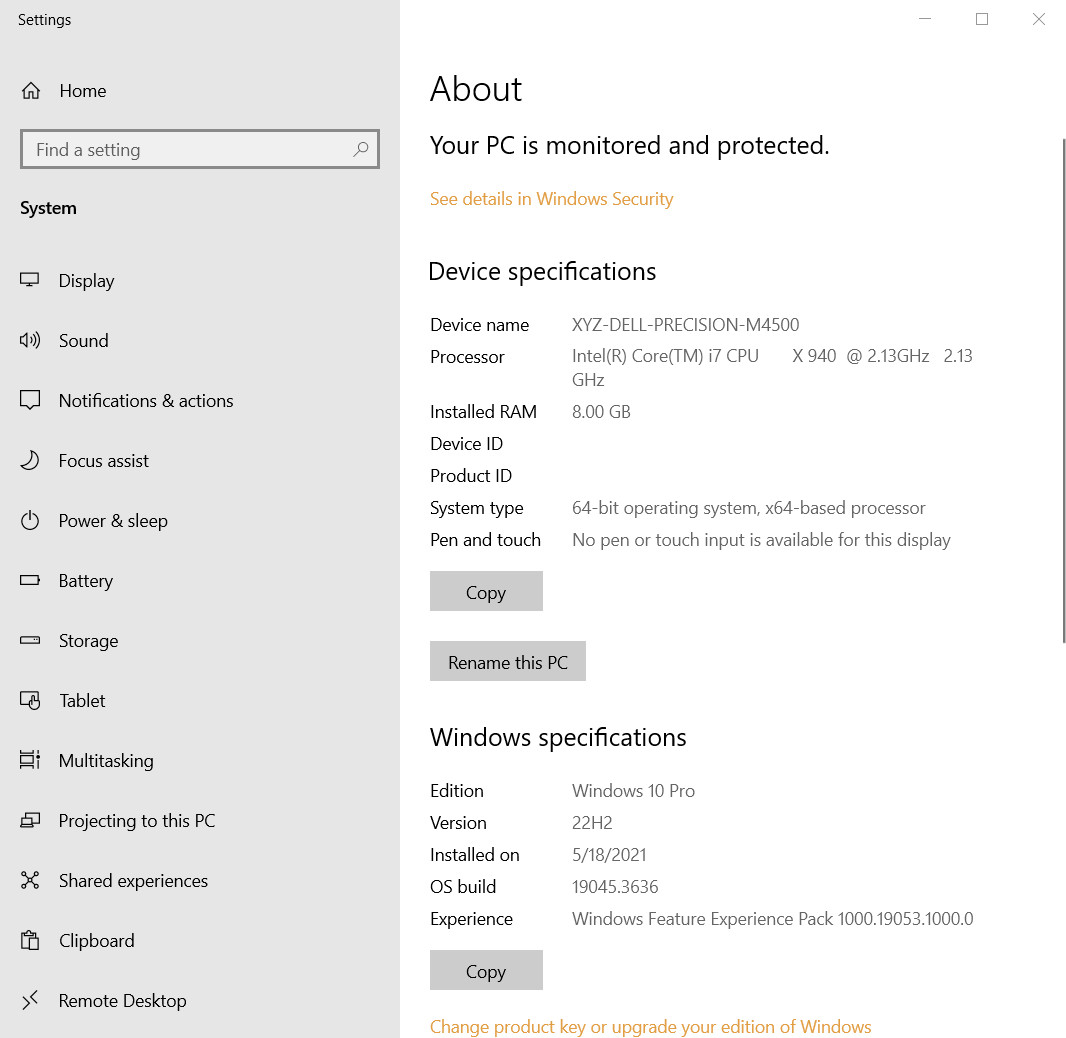
Task: Click the Product ID label
Action: point(471,475)
